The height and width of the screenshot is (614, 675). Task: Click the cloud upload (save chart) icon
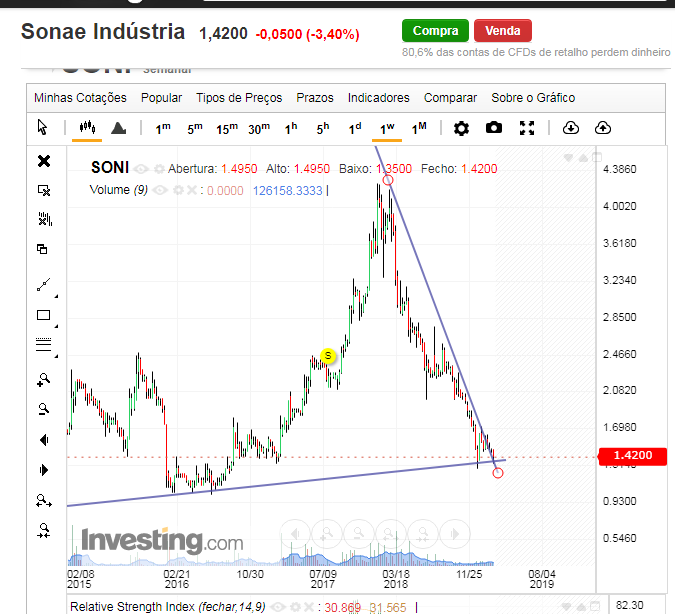(x=603, y=128)
